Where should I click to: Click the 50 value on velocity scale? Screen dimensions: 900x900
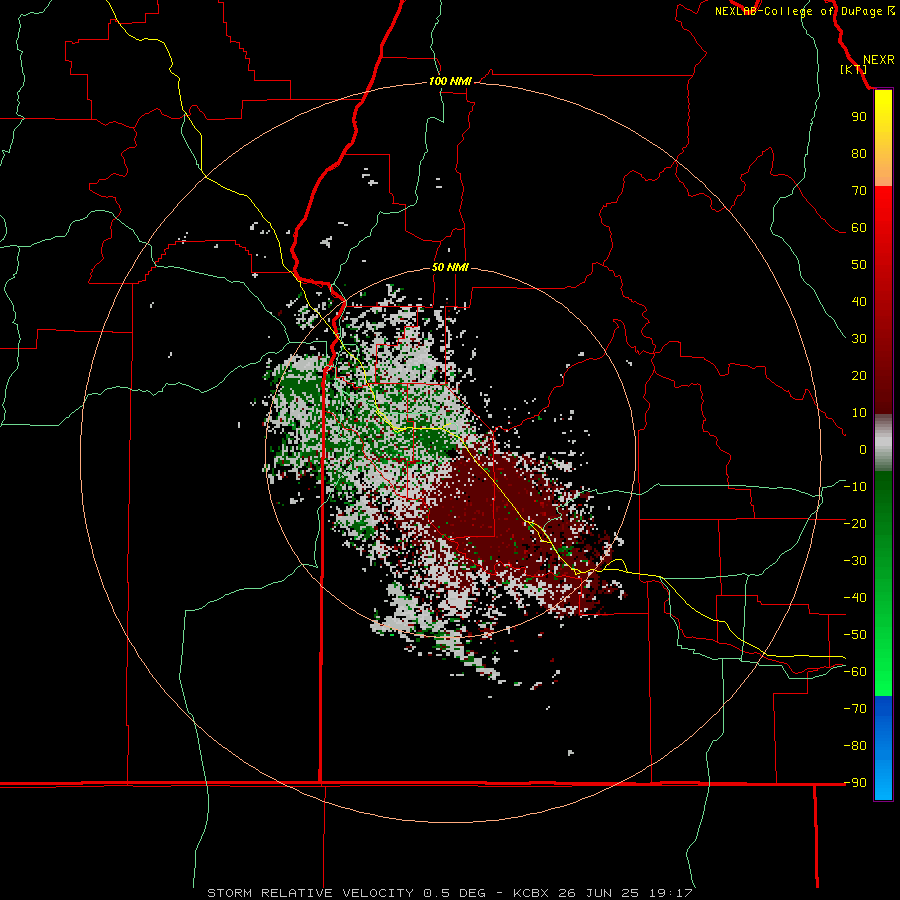(859, 265)
